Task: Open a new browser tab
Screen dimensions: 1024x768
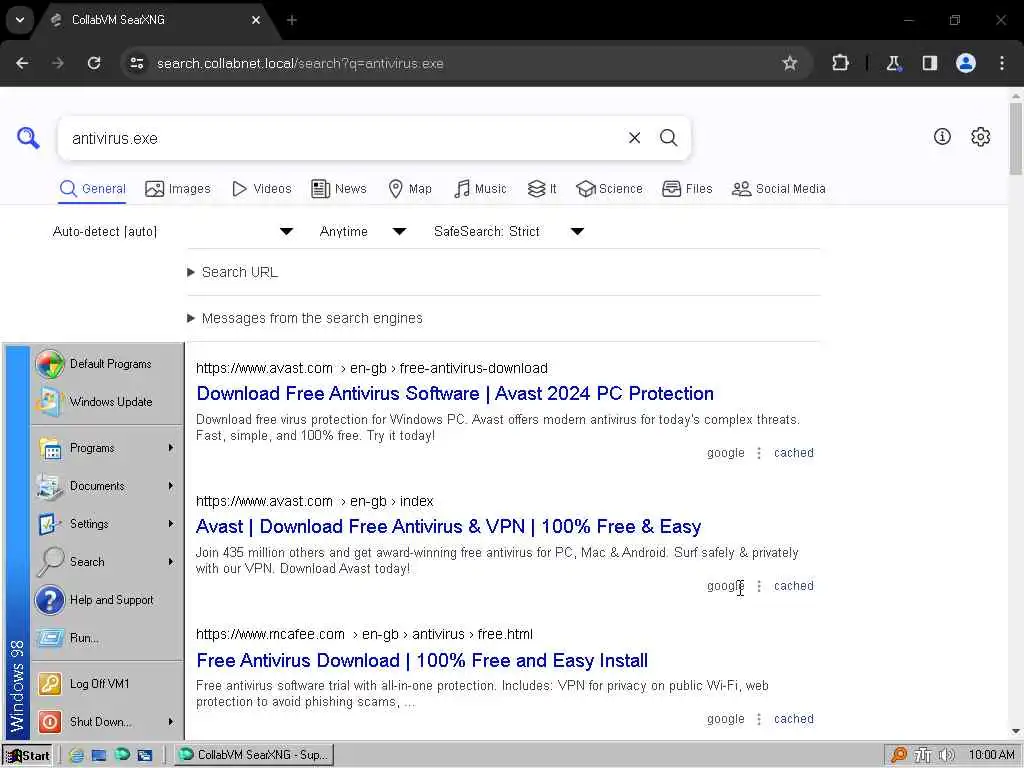Action: (292, 20)
